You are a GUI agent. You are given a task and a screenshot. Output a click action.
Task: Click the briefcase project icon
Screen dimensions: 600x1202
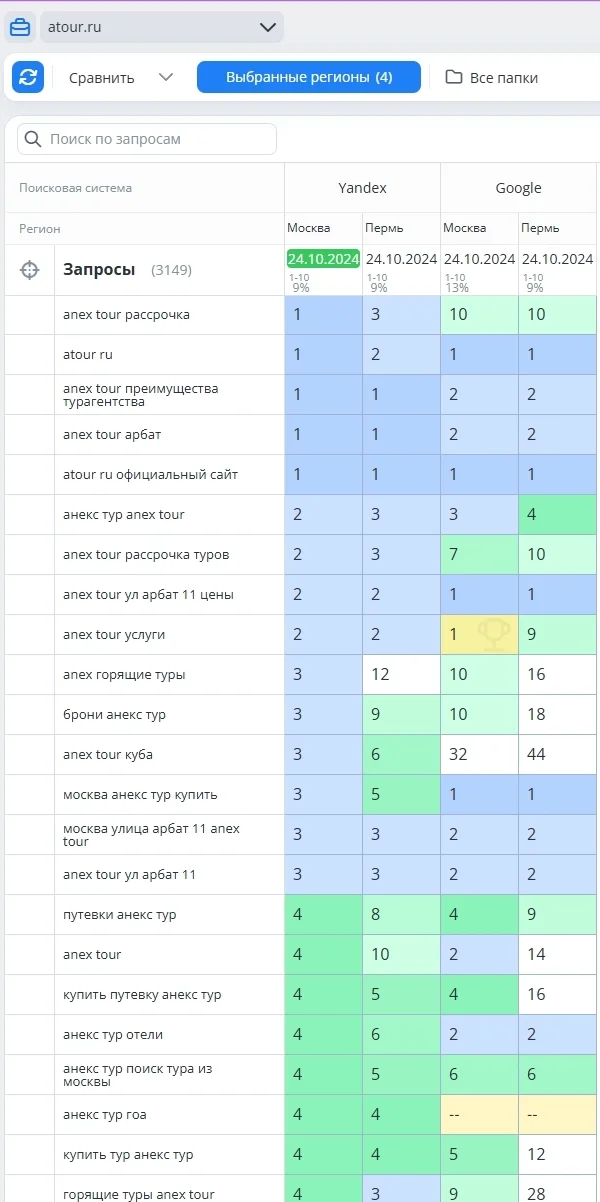pos(20,27)
